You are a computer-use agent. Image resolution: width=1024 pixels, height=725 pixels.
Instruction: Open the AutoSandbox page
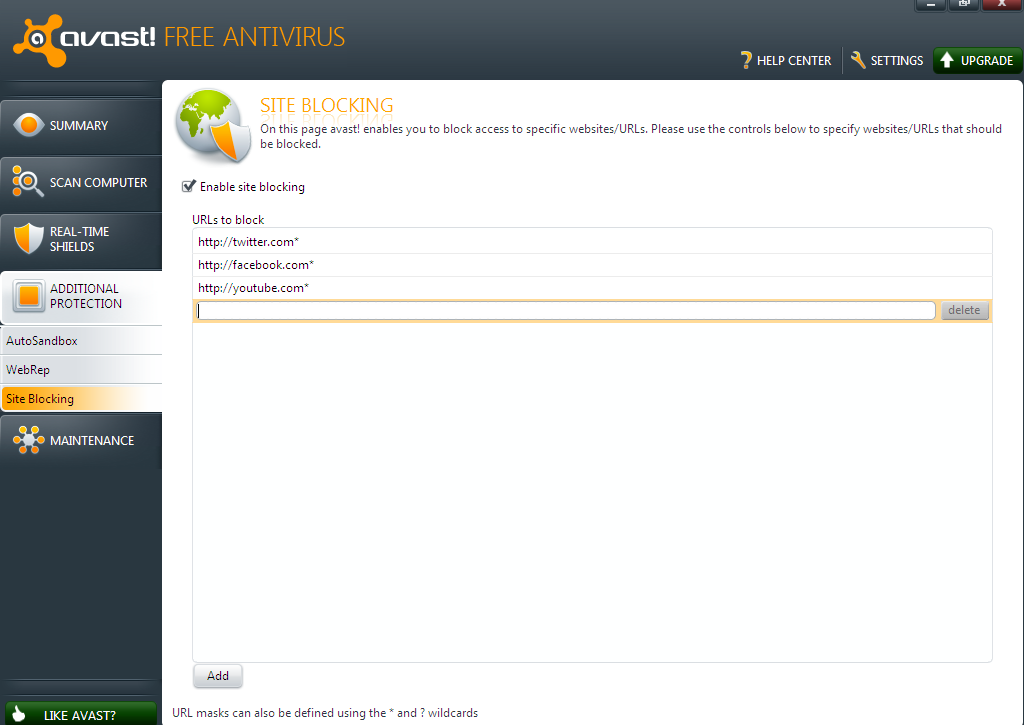coord(81,341)
